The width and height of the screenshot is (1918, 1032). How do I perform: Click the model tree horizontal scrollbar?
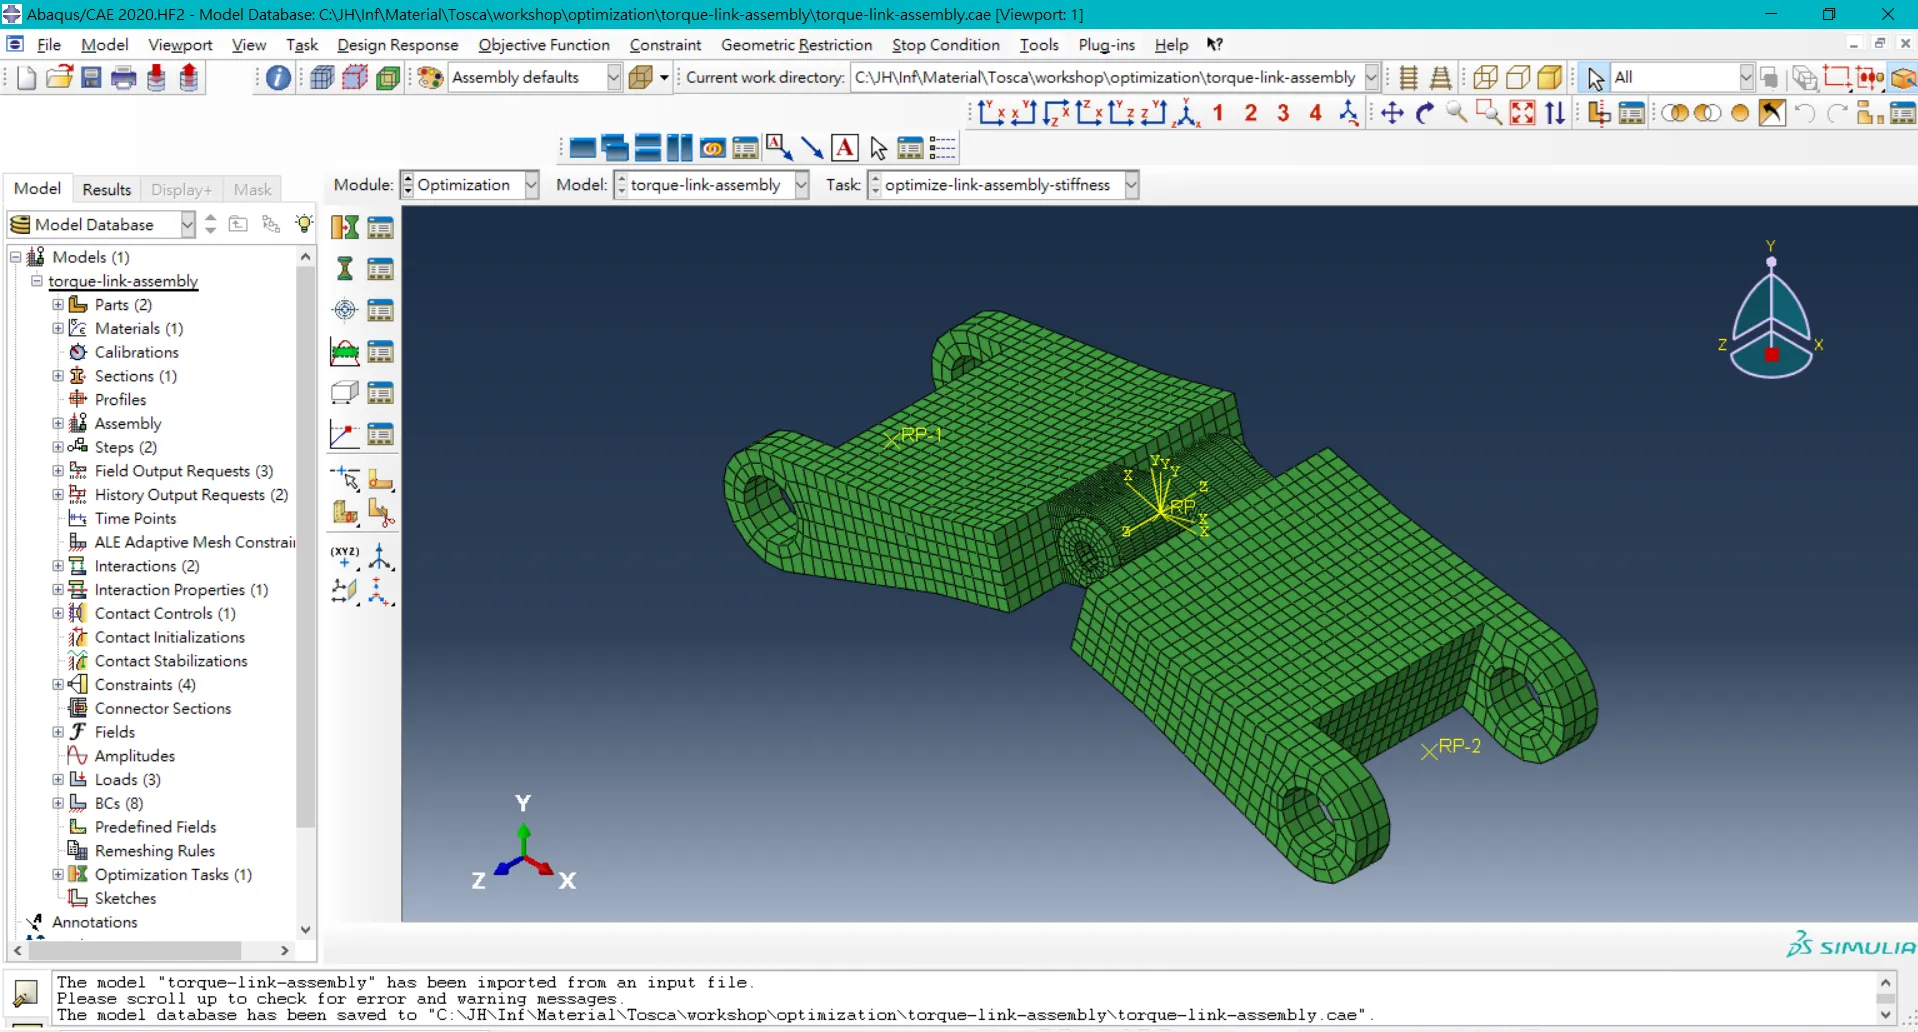coord(134,950)
